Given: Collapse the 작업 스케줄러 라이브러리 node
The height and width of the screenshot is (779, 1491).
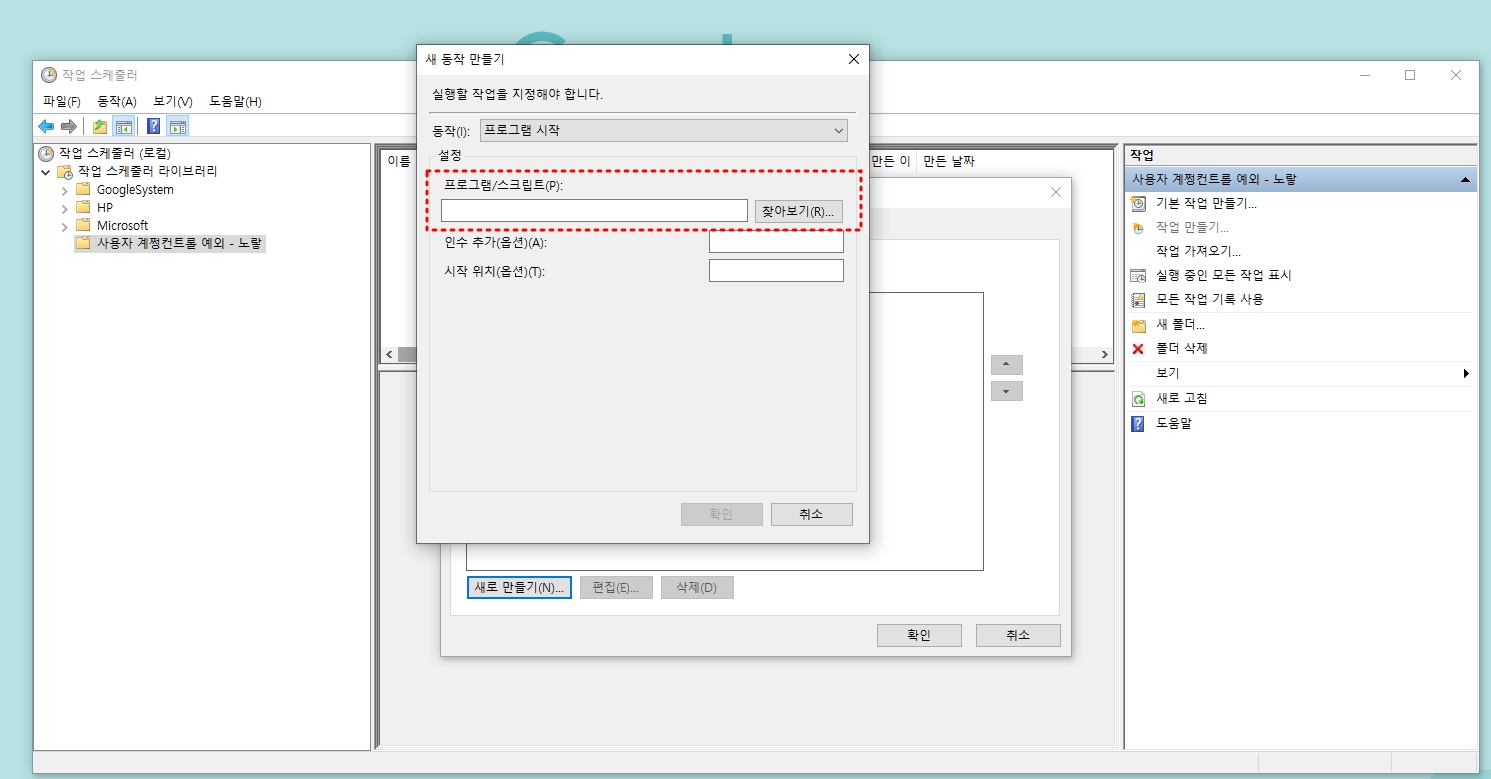Looking at the screenshot, I should tap(46, 172).
